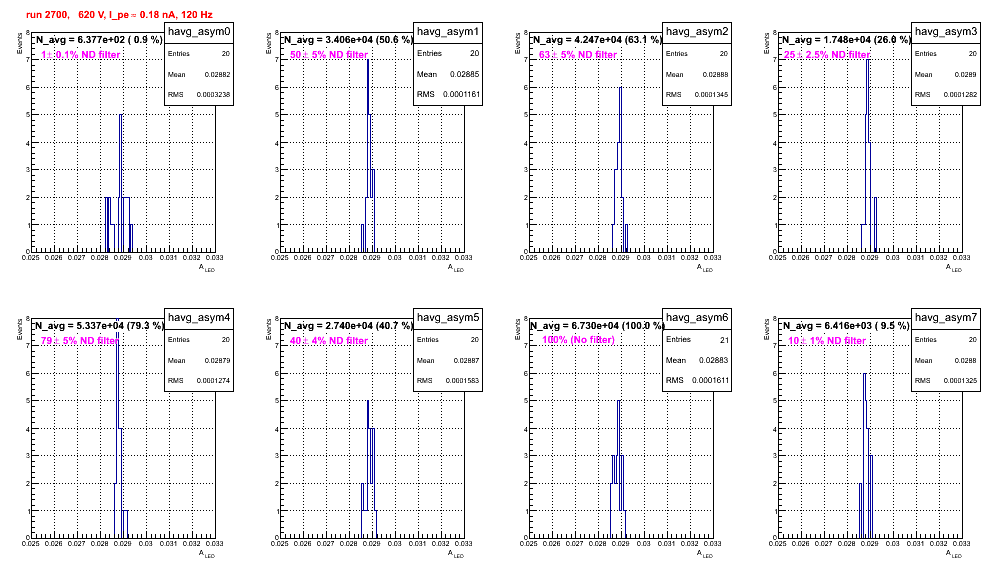
Task: Select the havg_asym6 stats box title
Action: click(x=697, y=318)
